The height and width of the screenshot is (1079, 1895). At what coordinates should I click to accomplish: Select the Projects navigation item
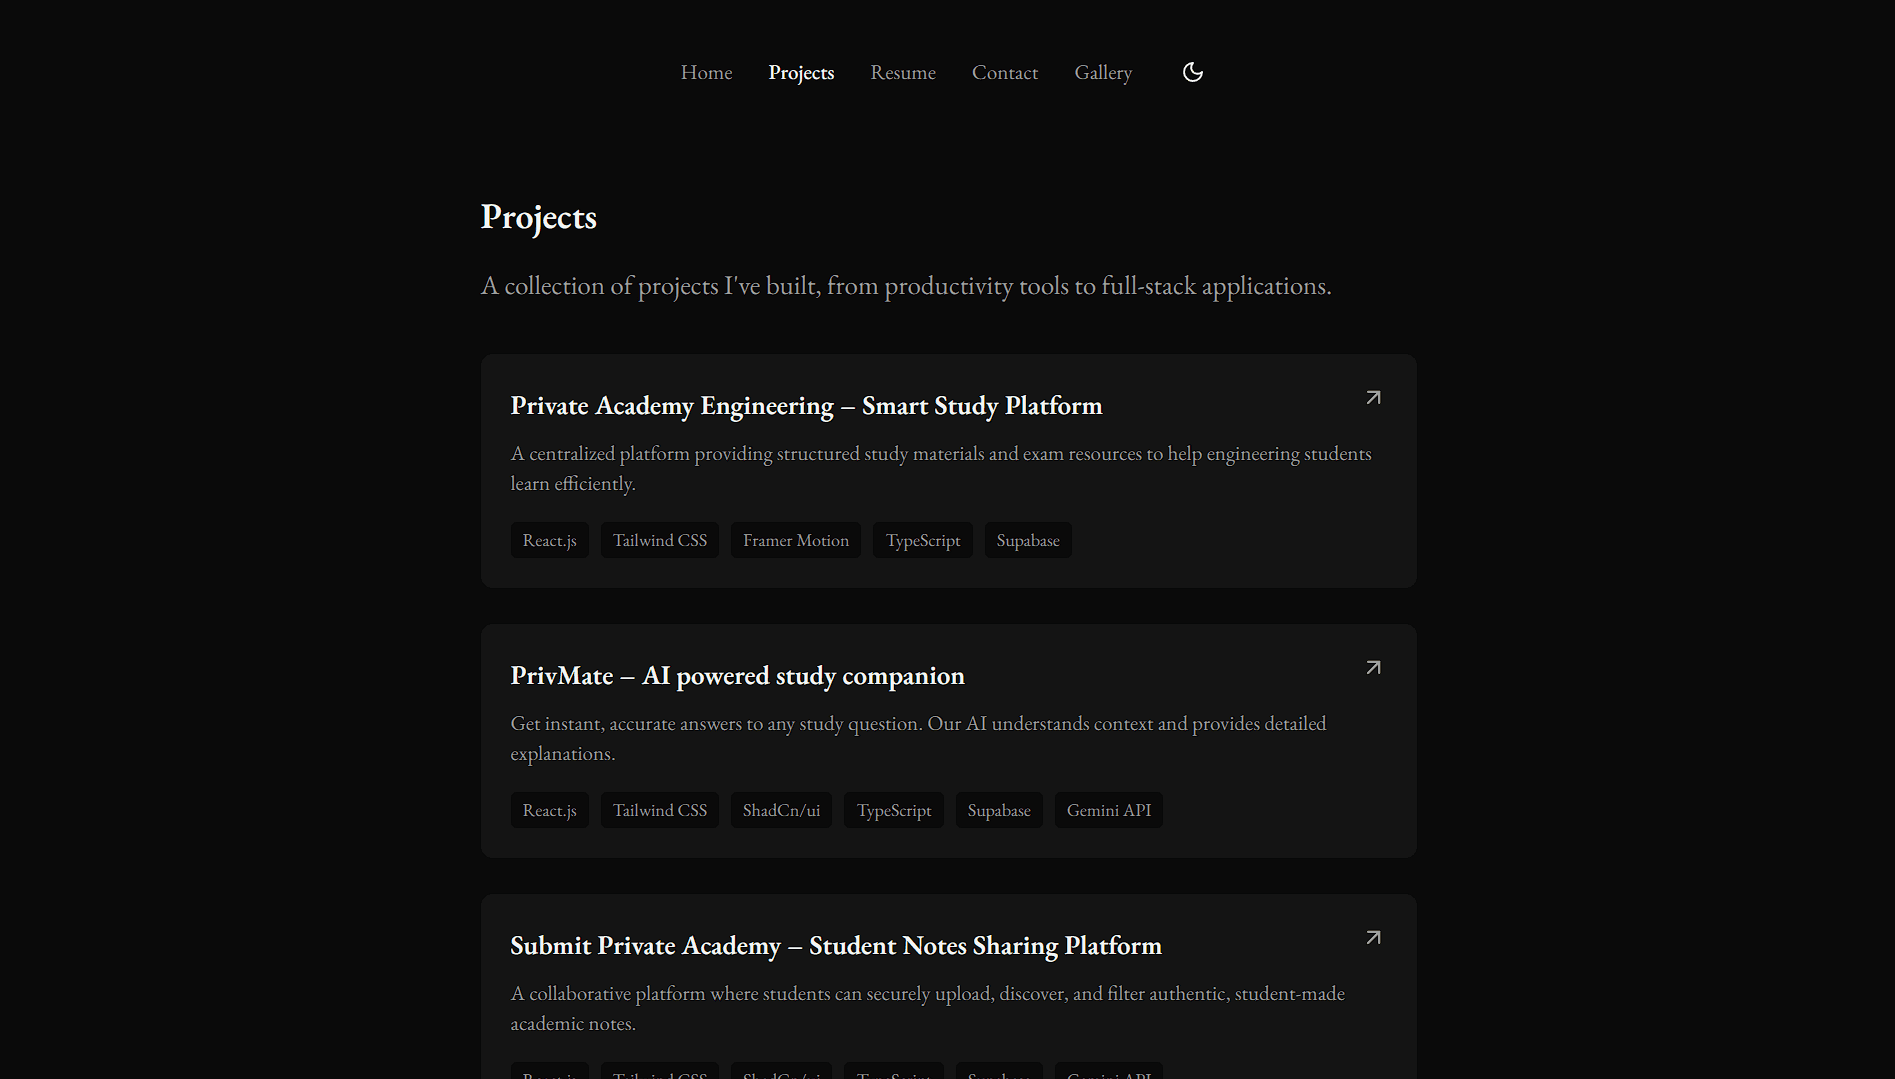click(801, 72)
